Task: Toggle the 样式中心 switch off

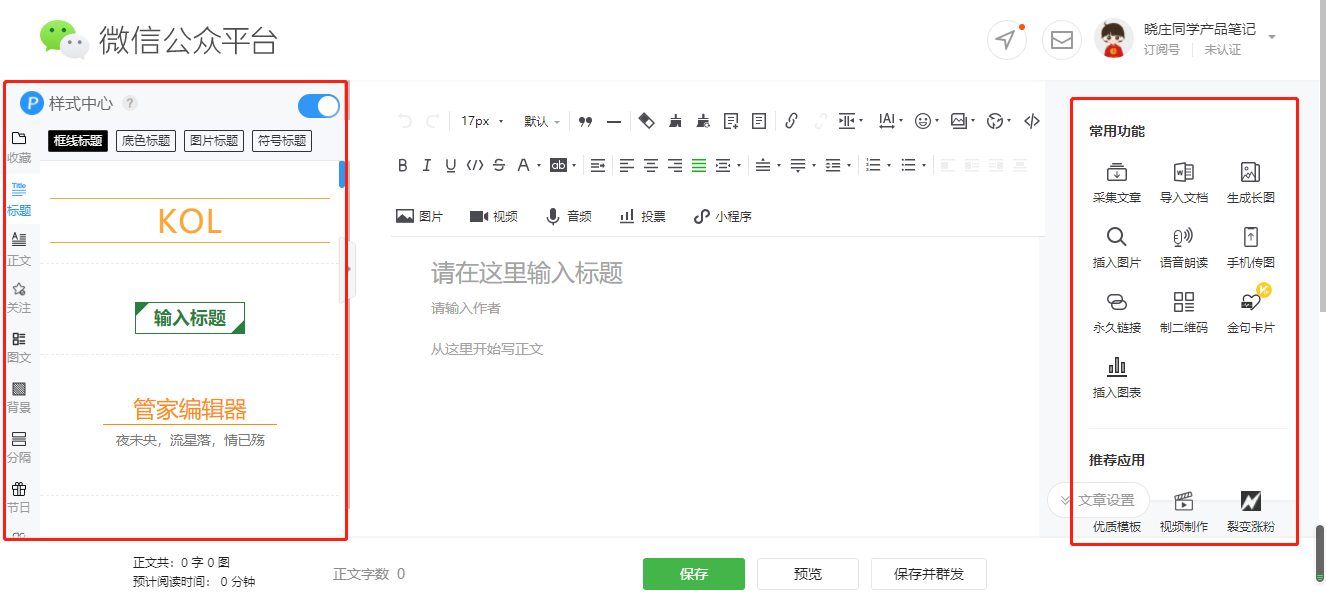Action: [x=319, y=106]
